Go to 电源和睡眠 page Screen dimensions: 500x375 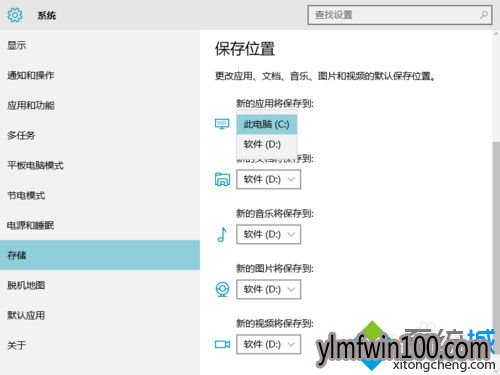pyautogui.click(x=100, y=225)
